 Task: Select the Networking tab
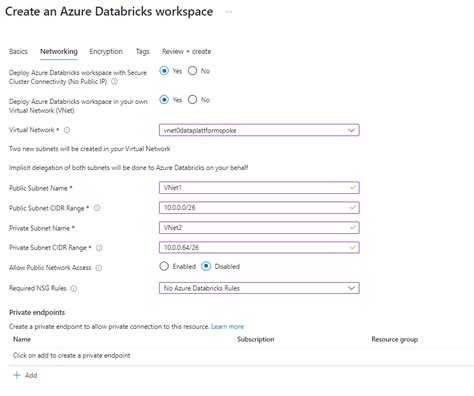coord(59,51)
